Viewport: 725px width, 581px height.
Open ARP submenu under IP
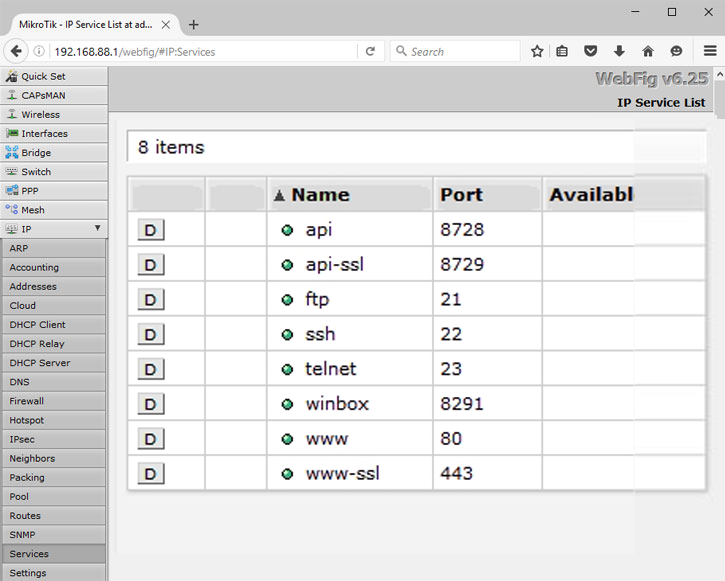coord(54,248)
